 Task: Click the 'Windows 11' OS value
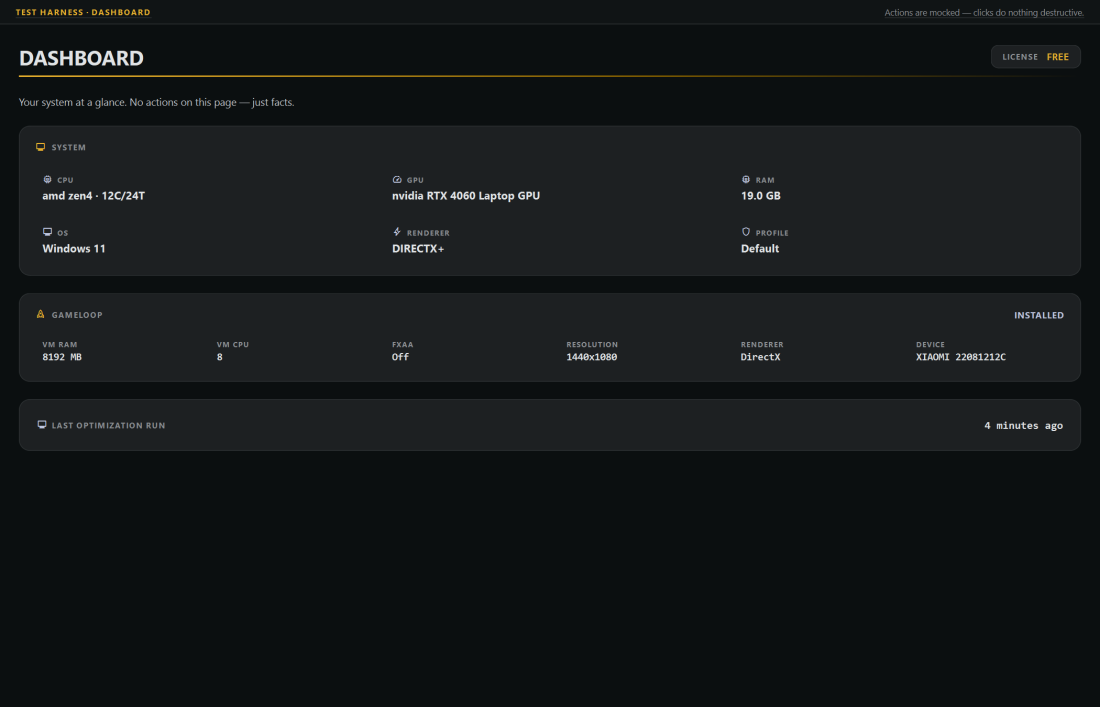tap(74, 248)
